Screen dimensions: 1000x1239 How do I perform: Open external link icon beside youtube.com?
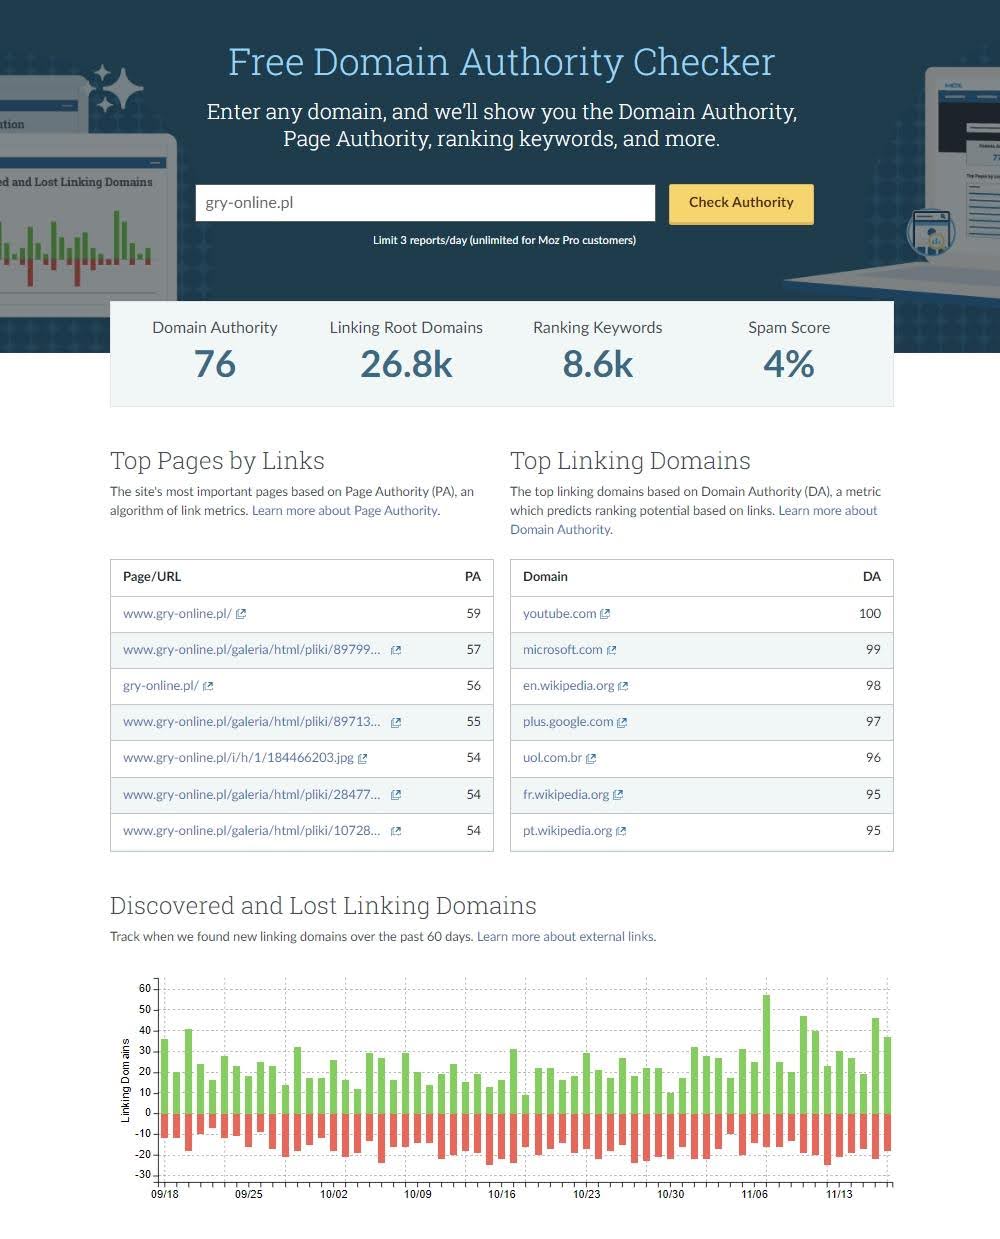coord(605,614)
